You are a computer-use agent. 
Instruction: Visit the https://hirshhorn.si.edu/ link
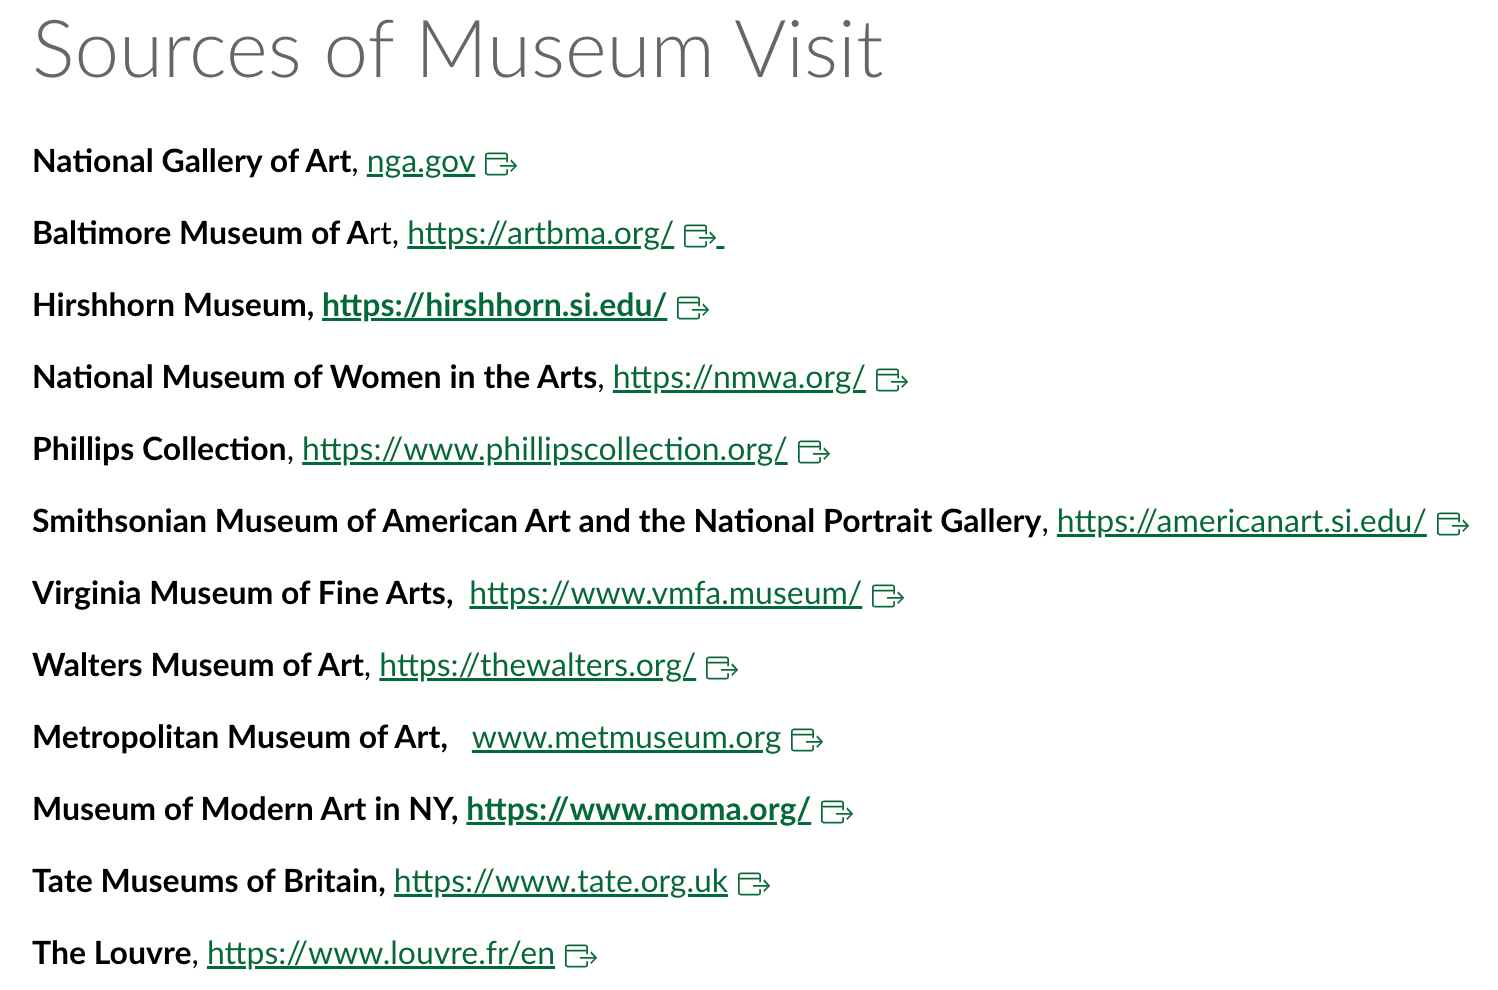(494, 306)
